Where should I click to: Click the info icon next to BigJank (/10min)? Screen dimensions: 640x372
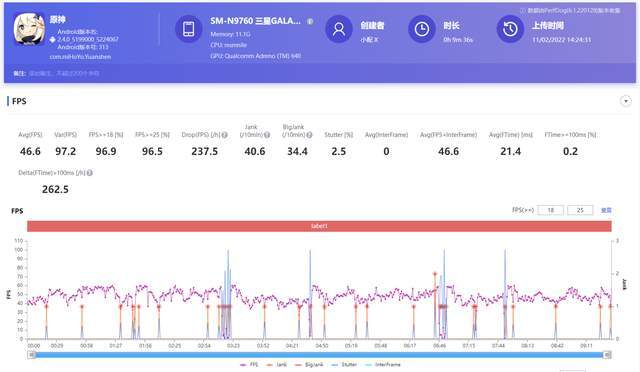[x=309, y=135]
